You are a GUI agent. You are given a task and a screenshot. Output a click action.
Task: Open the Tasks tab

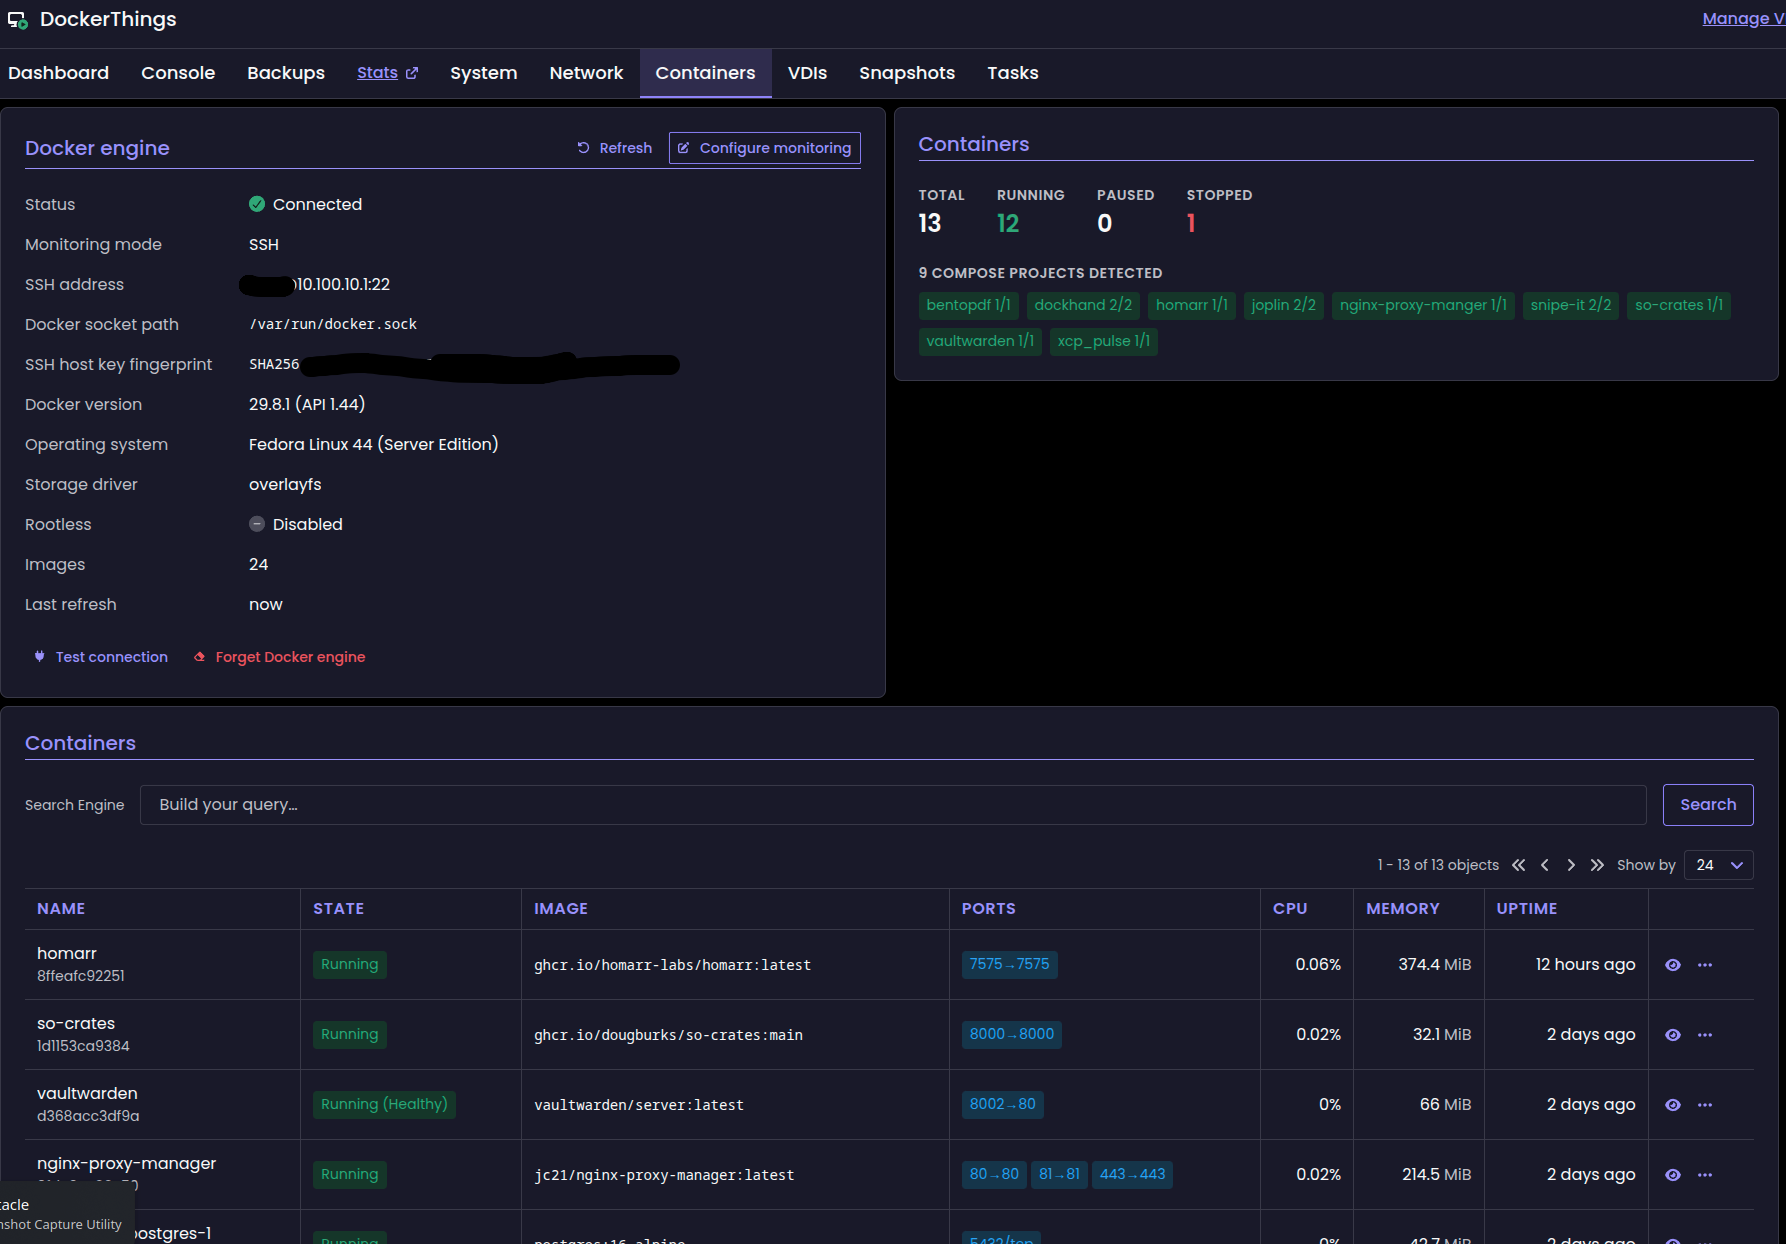click(1013, 73)
